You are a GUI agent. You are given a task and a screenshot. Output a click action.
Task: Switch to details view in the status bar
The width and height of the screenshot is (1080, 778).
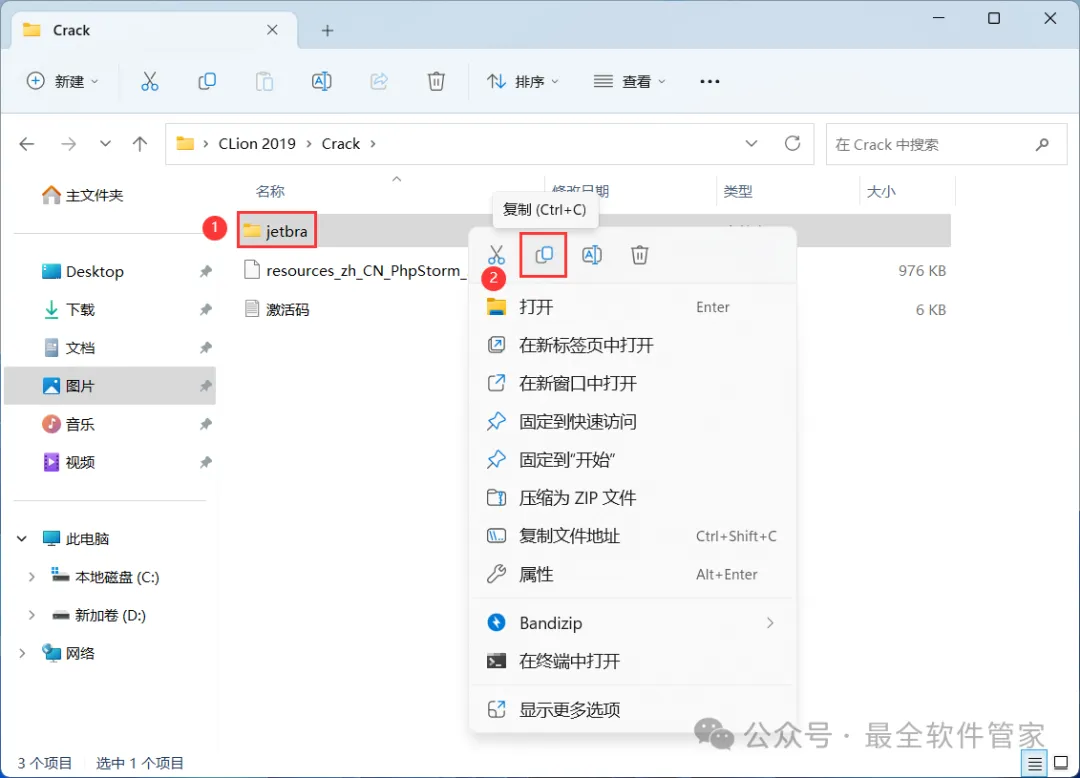(x=1035, y=763)
